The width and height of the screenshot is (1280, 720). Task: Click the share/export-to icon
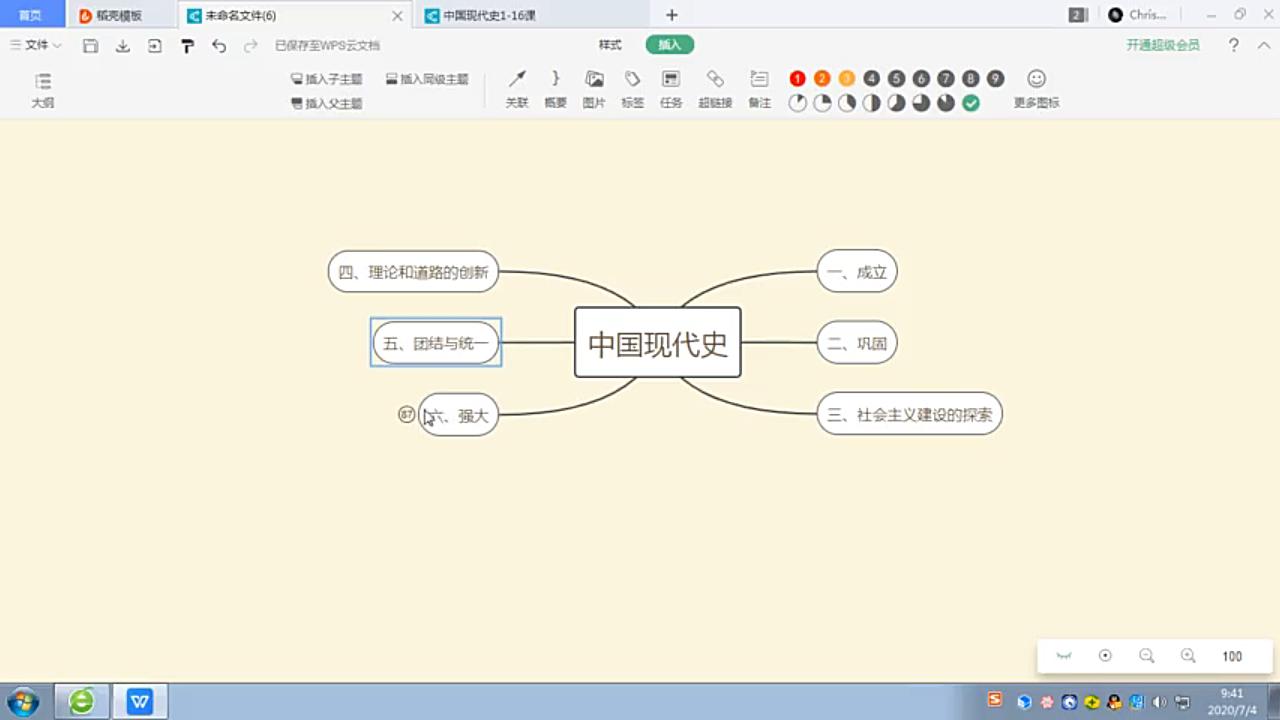[155, 46]
